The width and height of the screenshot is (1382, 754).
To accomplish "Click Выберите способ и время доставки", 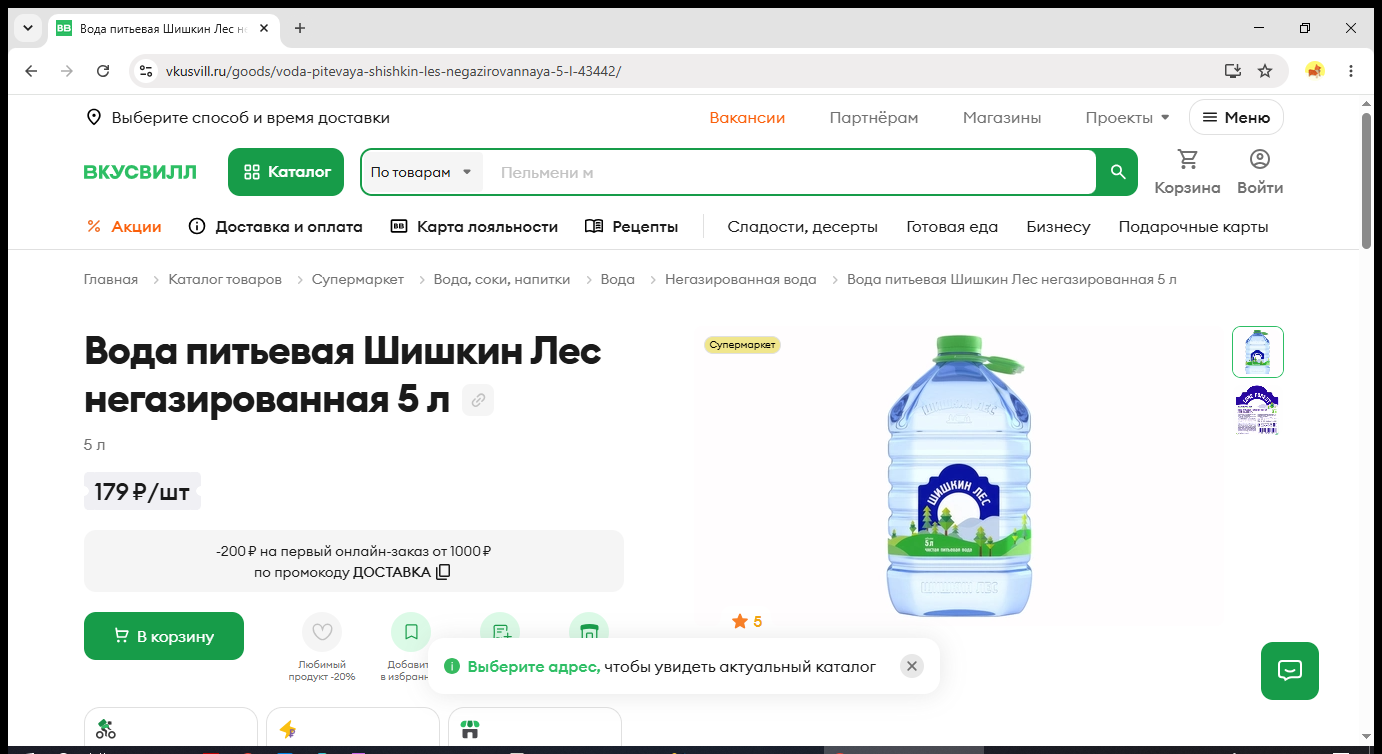I will pos(251,118).
